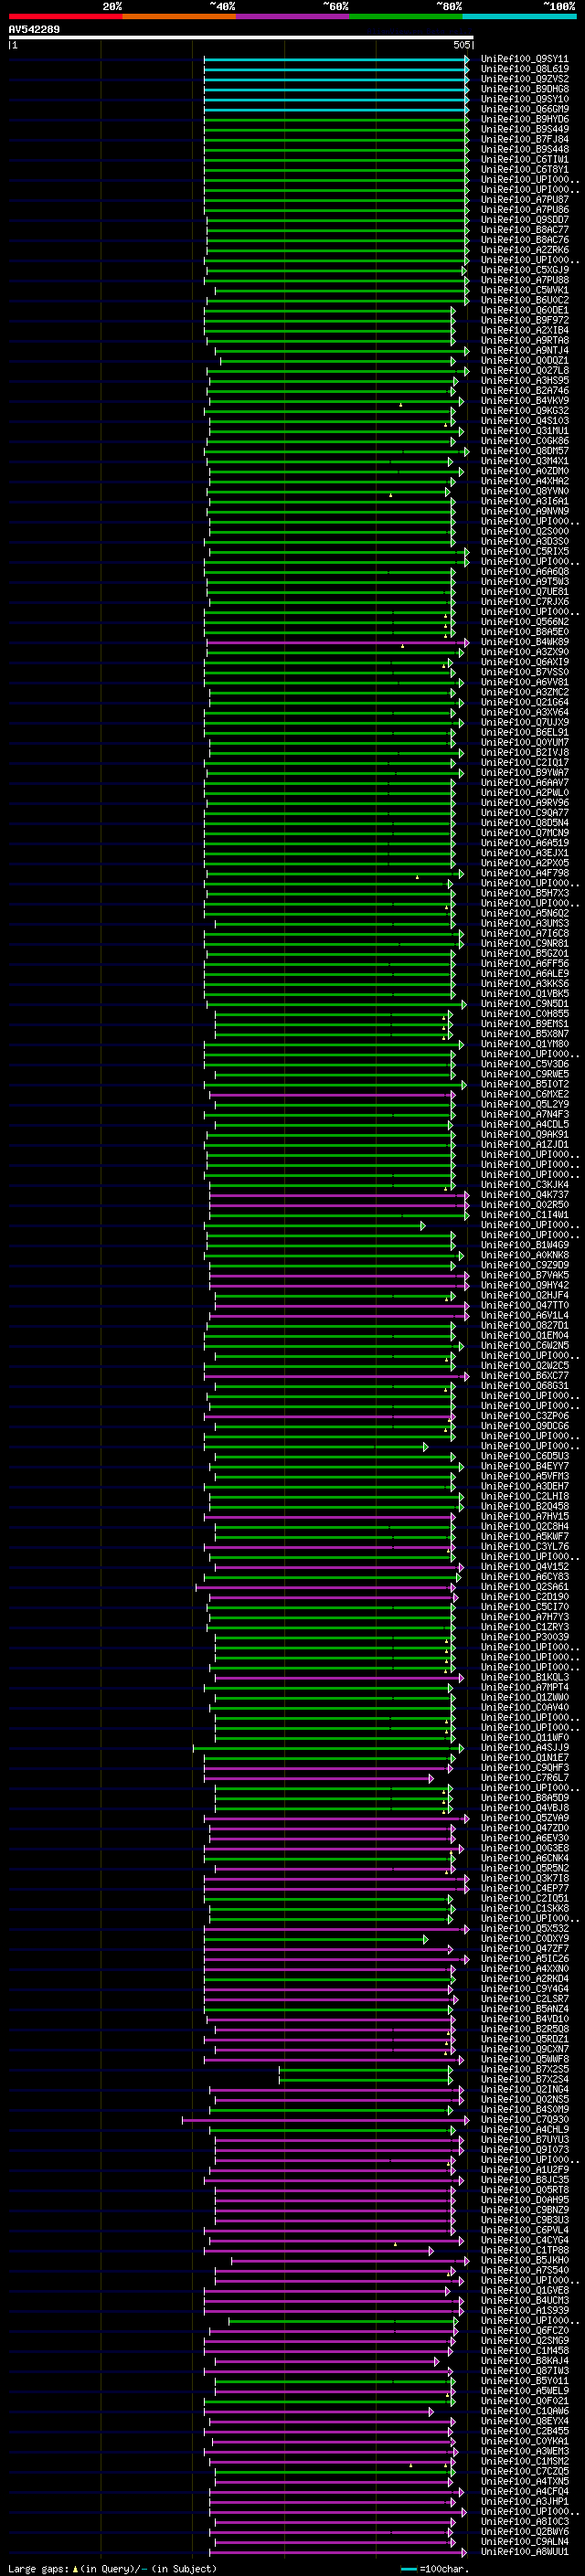Select the UniRef100_B9F972 label
This screenshot has height=2576, width=585.
524,320
